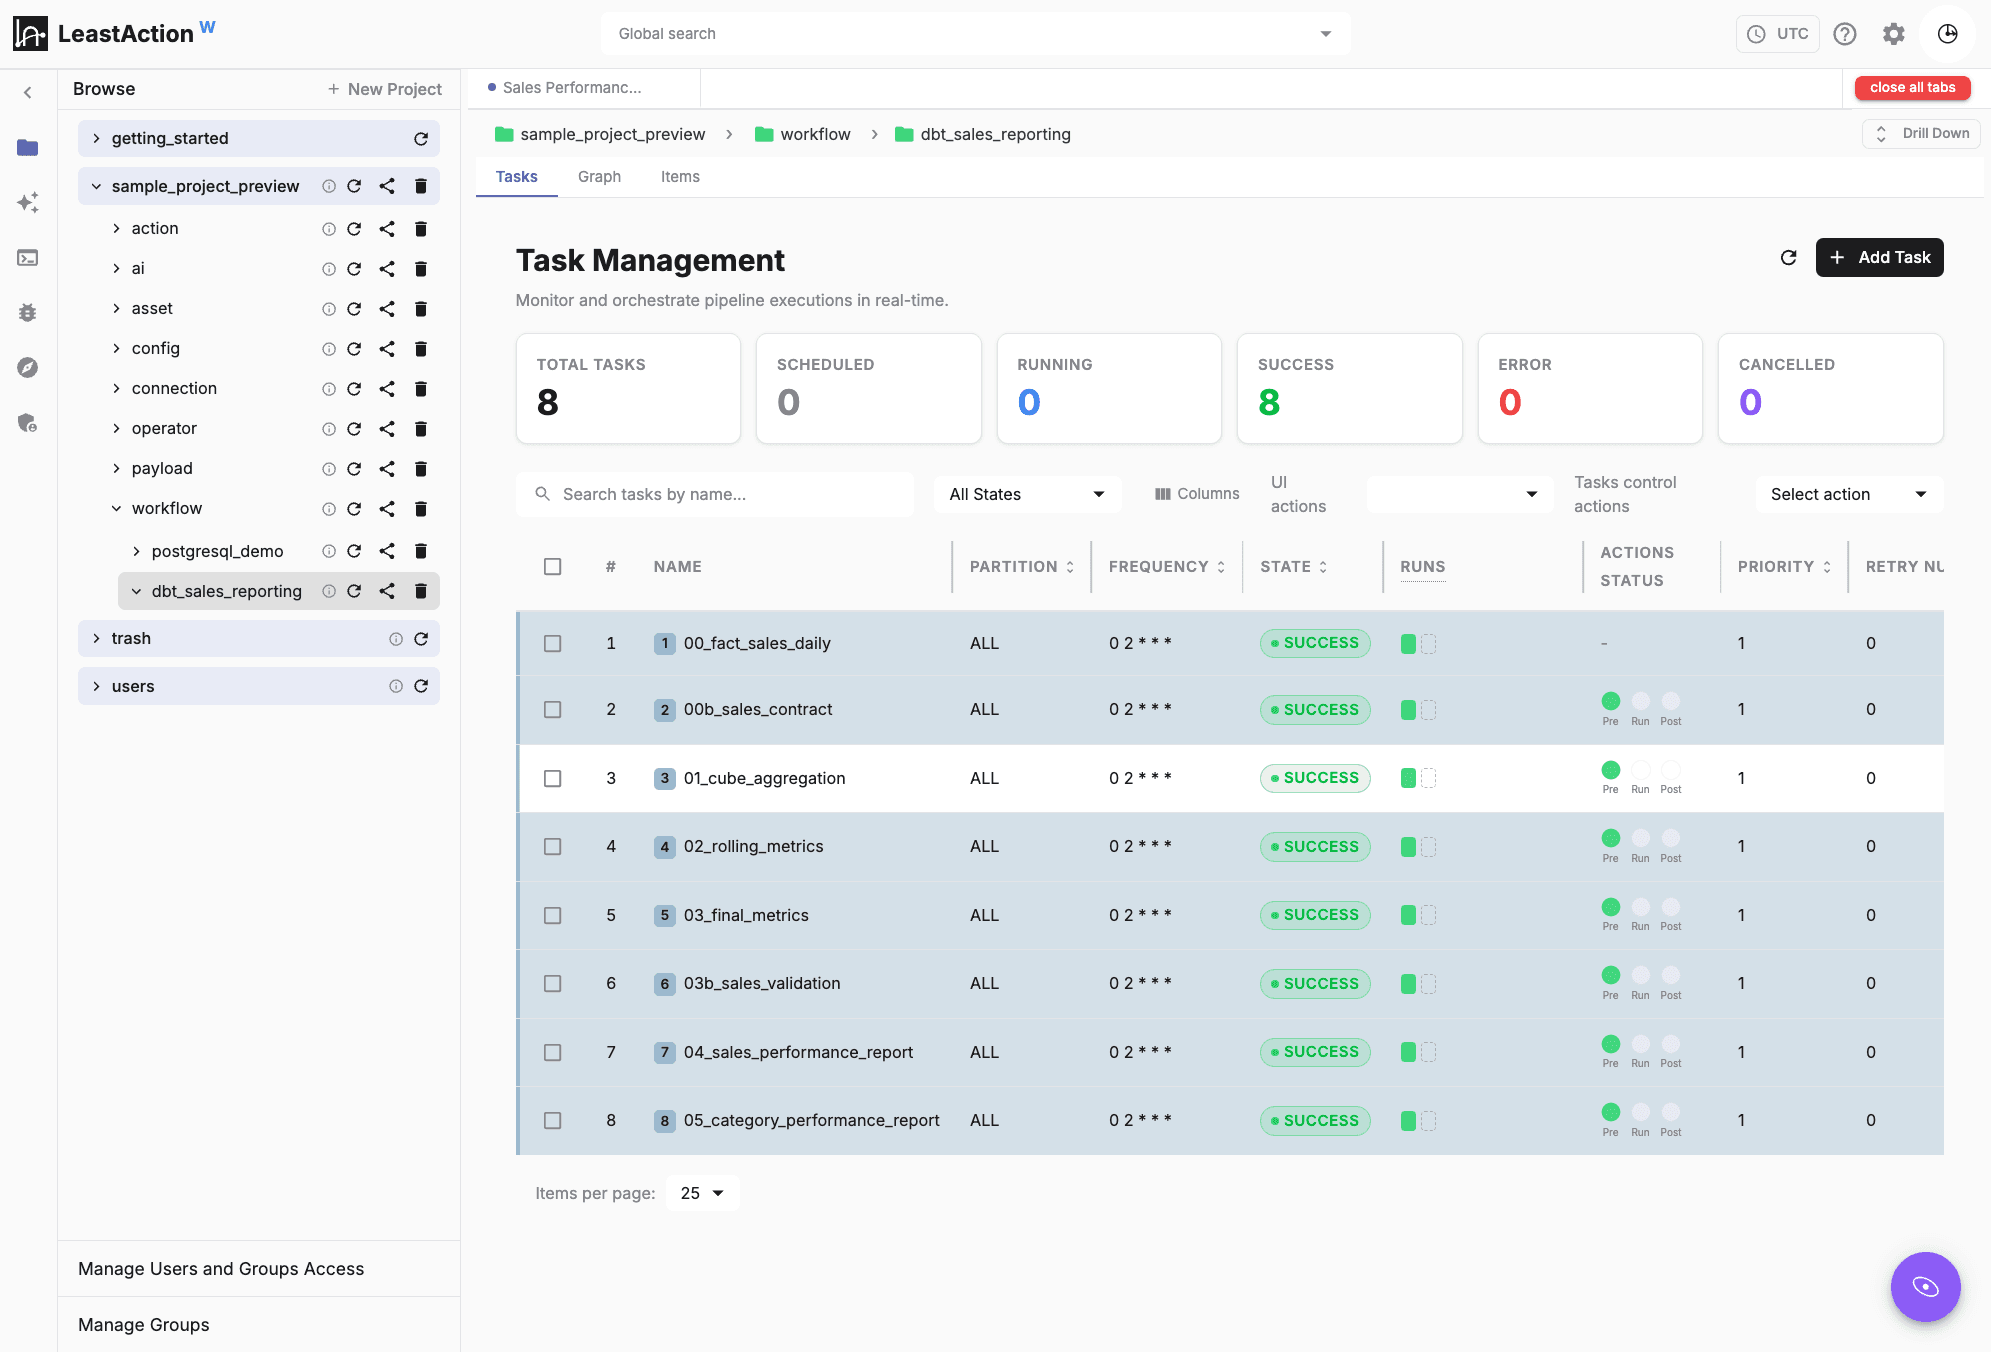
Task: Check the 02_rolling_metrics task checkbox
Action: [x=552, y=847]
